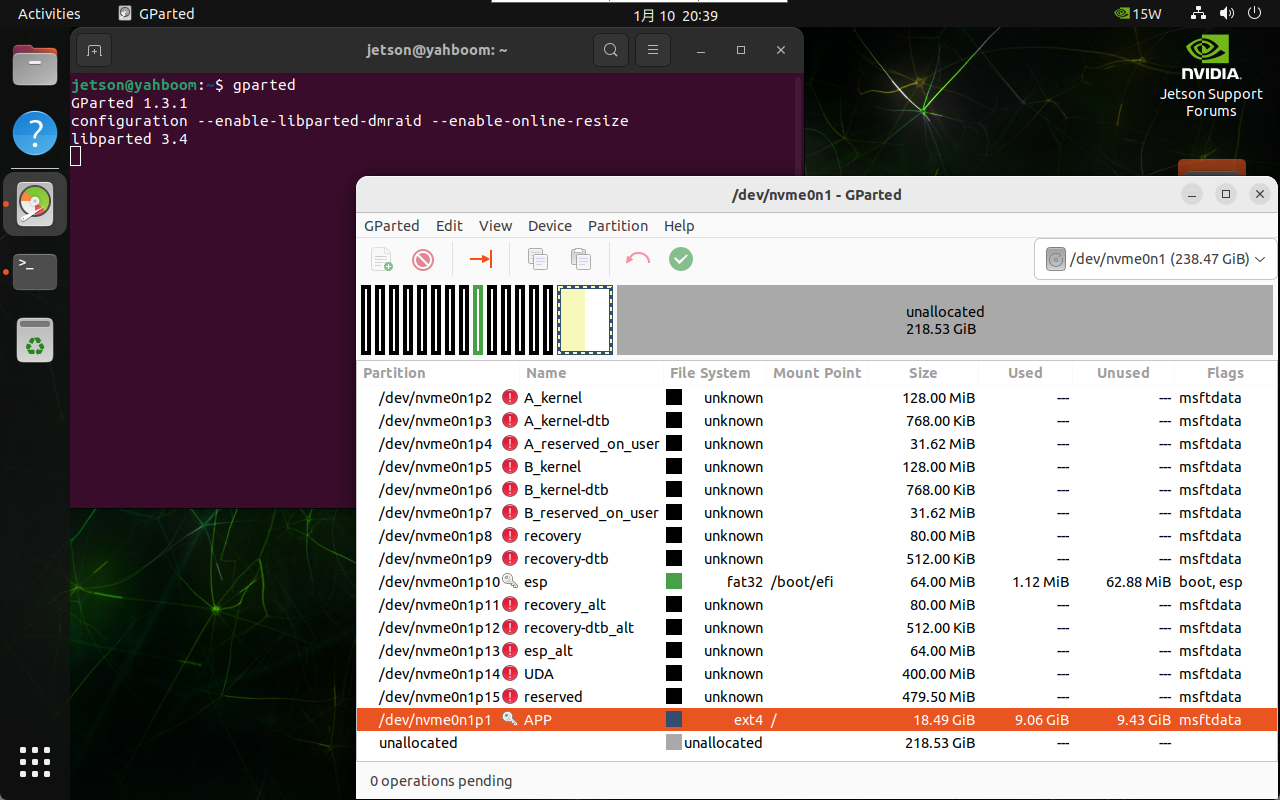The width and height of the screenshot is (1280, 800).
Task: Open Show Applications grid in dock
Action: pos(35,761)
